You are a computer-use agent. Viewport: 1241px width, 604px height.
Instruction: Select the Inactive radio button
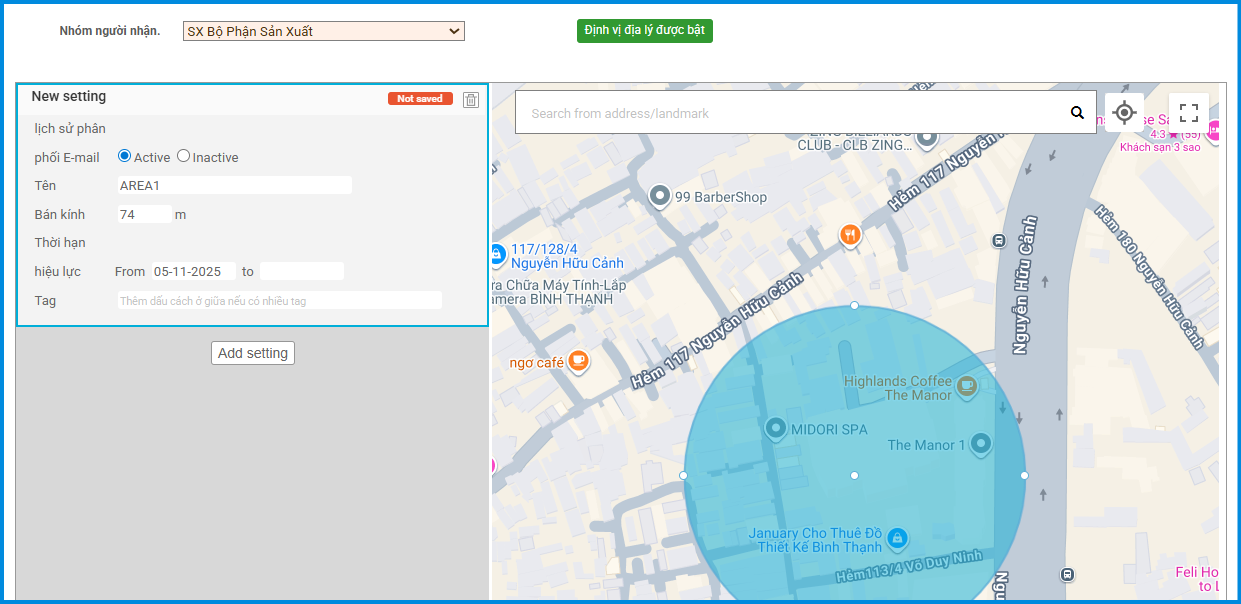183,156
